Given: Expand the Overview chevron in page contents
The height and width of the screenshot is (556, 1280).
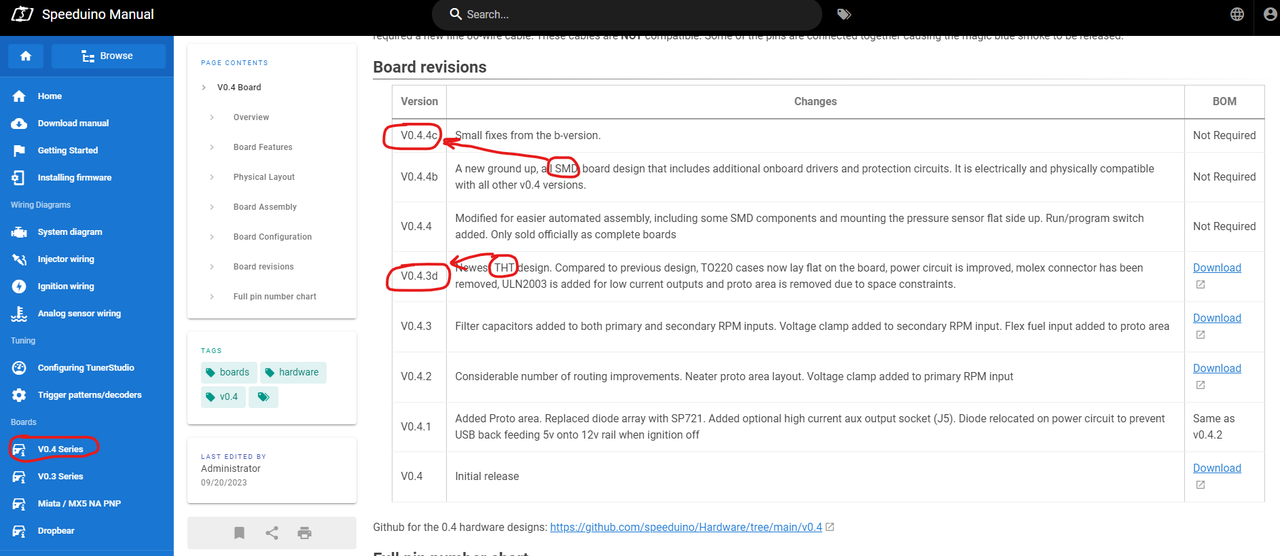Looking at the screenshot, I should 212,117.
